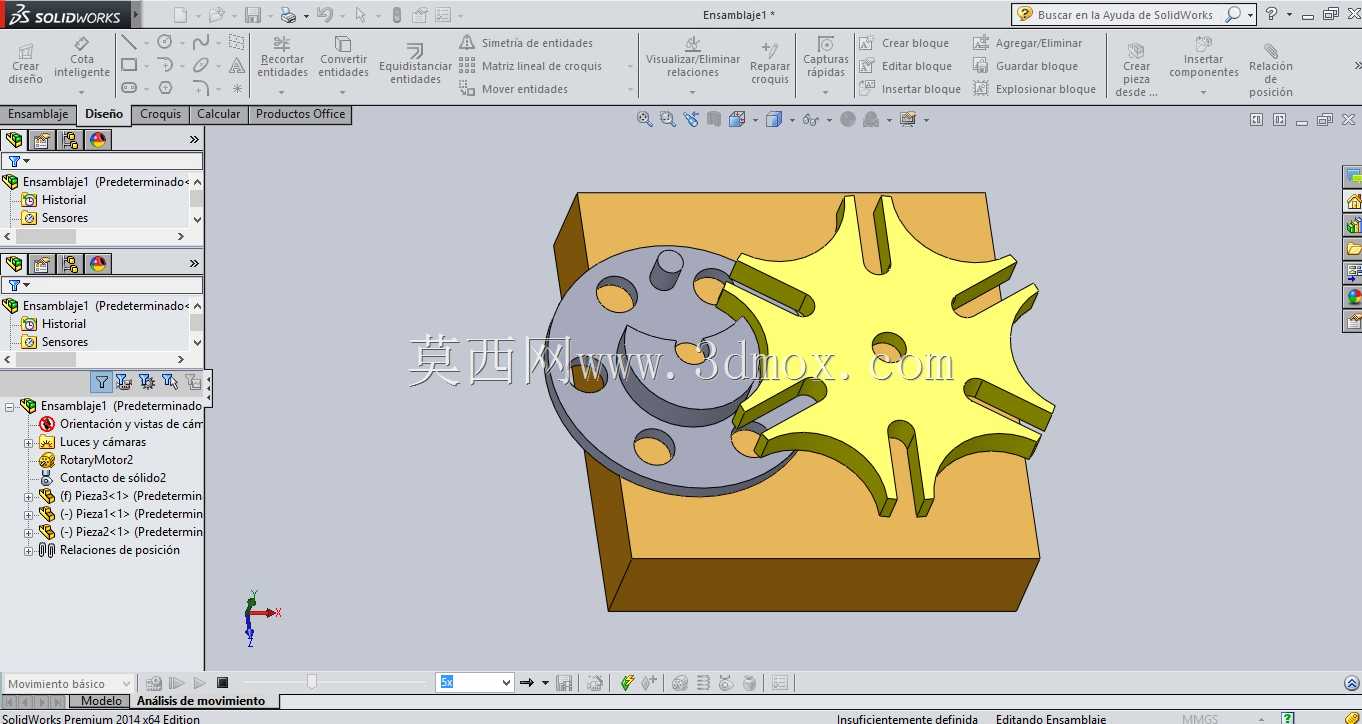Switch to the Croquis ribbon tab
The image size is (1362, 724).
[160, 114]
